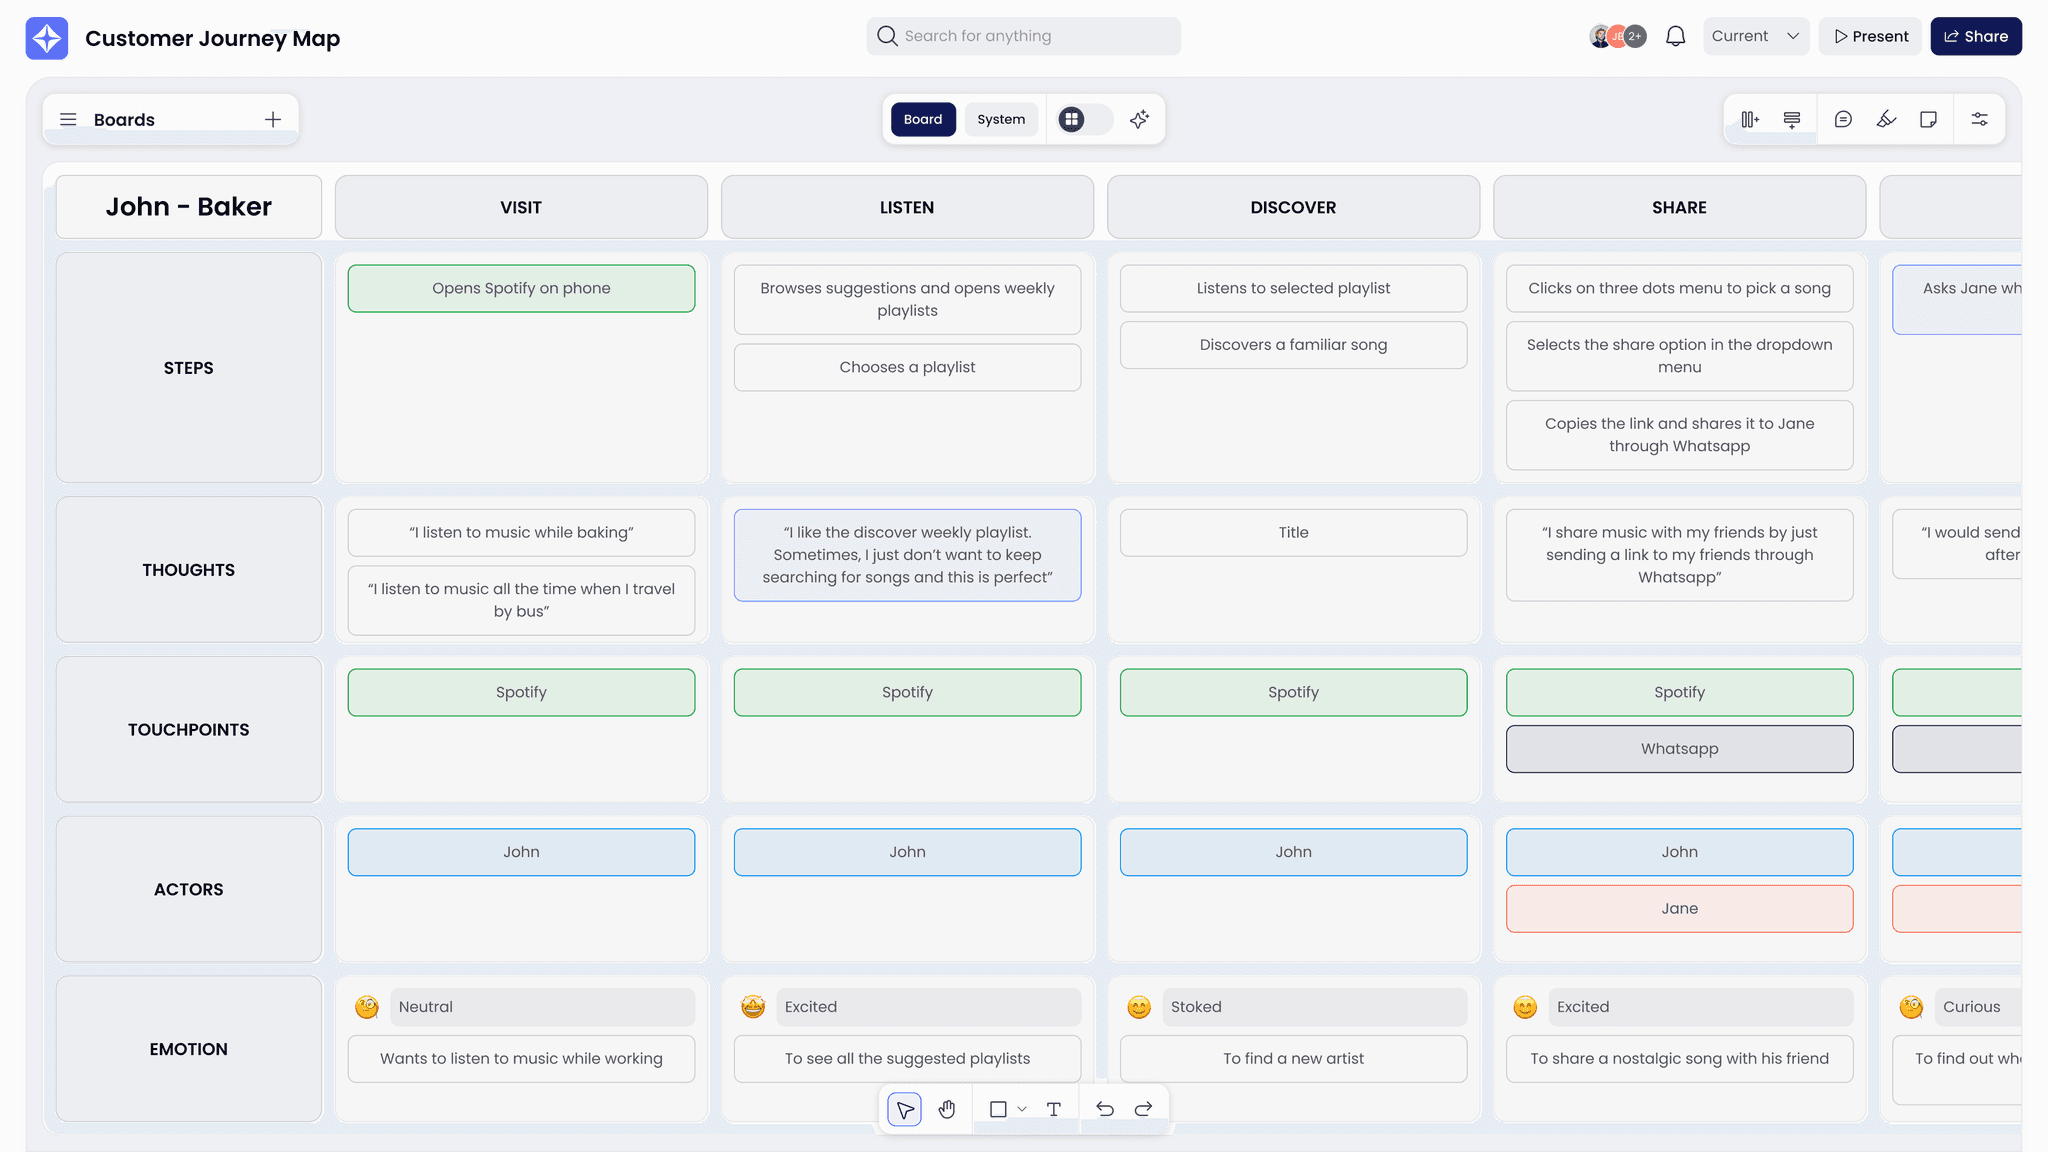The width and height of the screenshot is (2048, 1152).
Task: Click the Share button
Action: pos(1975,35)
